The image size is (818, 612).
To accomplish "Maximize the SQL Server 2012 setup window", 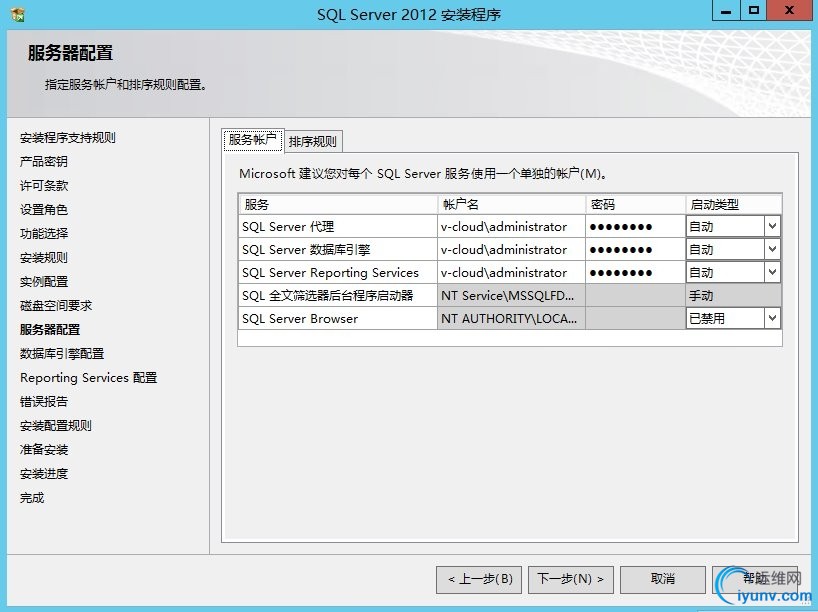I will coord(754,11).
